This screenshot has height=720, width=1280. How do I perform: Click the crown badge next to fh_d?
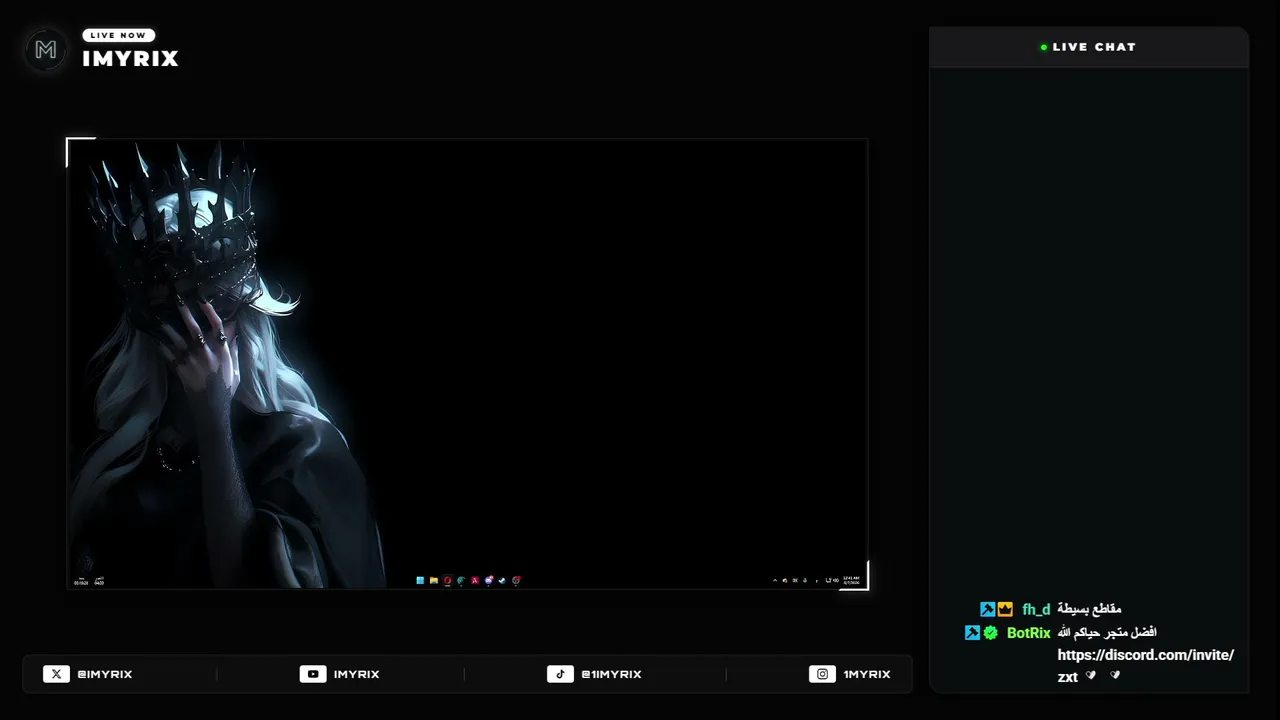[x=1005, y=609]
